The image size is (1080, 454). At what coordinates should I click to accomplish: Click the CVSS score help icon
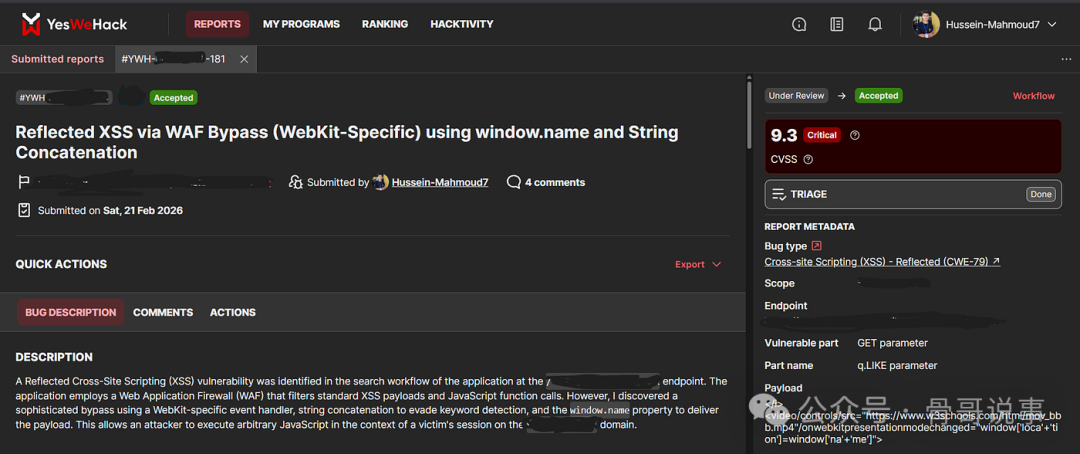click(x=854, y=135)
